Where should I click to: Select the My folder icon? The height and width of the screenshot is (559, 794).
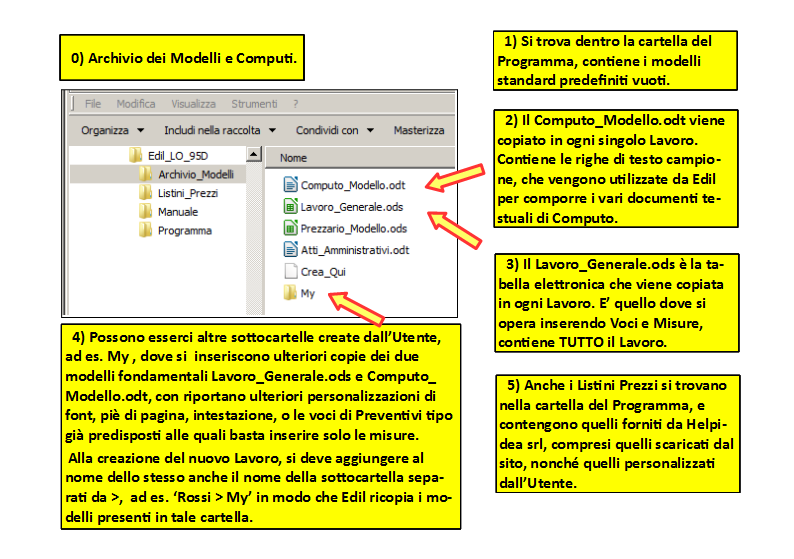pos(290,292)
